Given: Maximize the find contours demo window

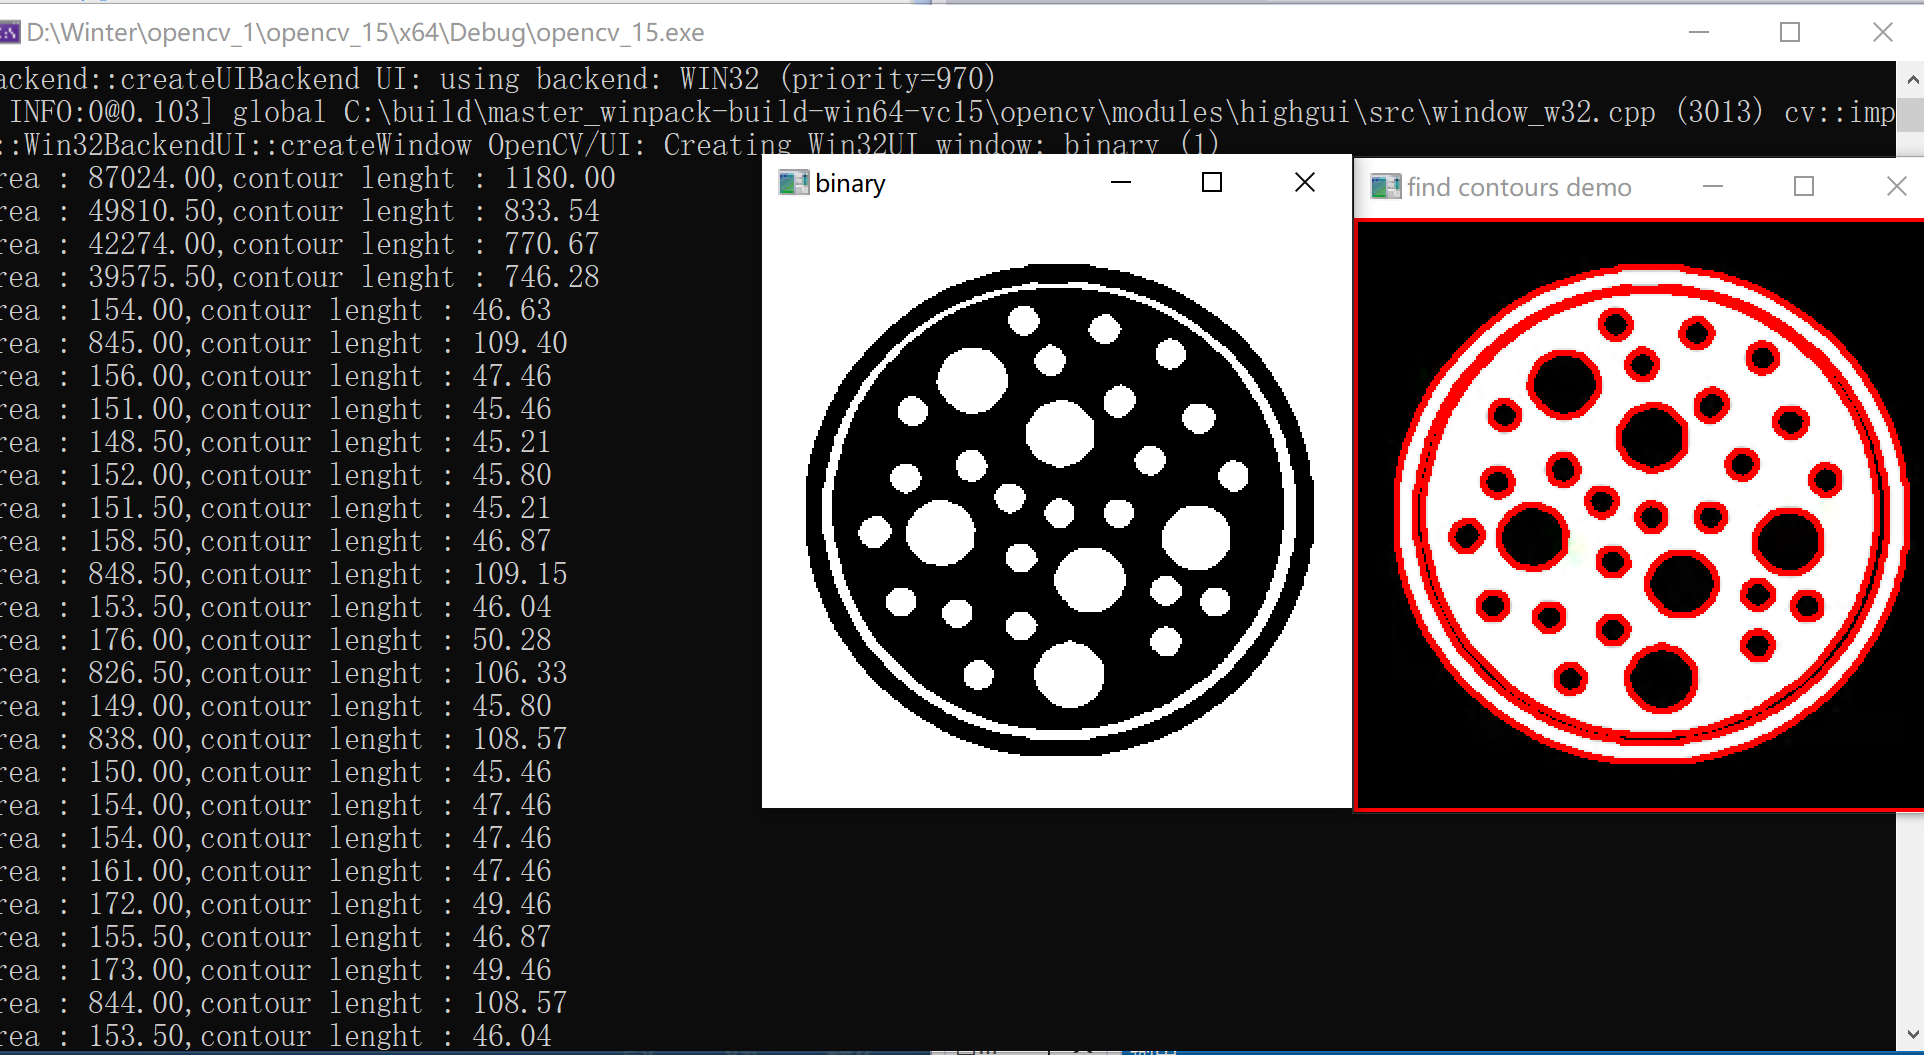Looking at the screenshot, I should (x=1804, y=186).
